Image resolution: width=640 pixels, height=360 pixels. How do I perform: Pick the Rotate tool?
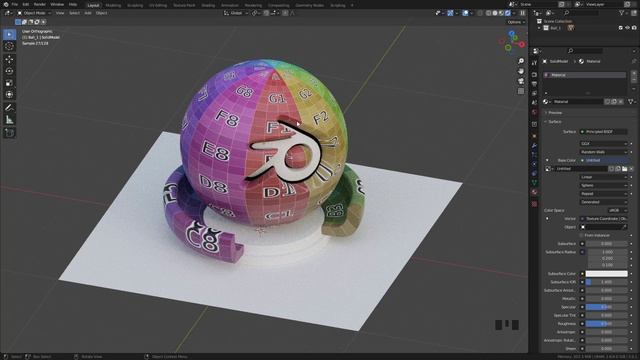(x=9, y=71)
